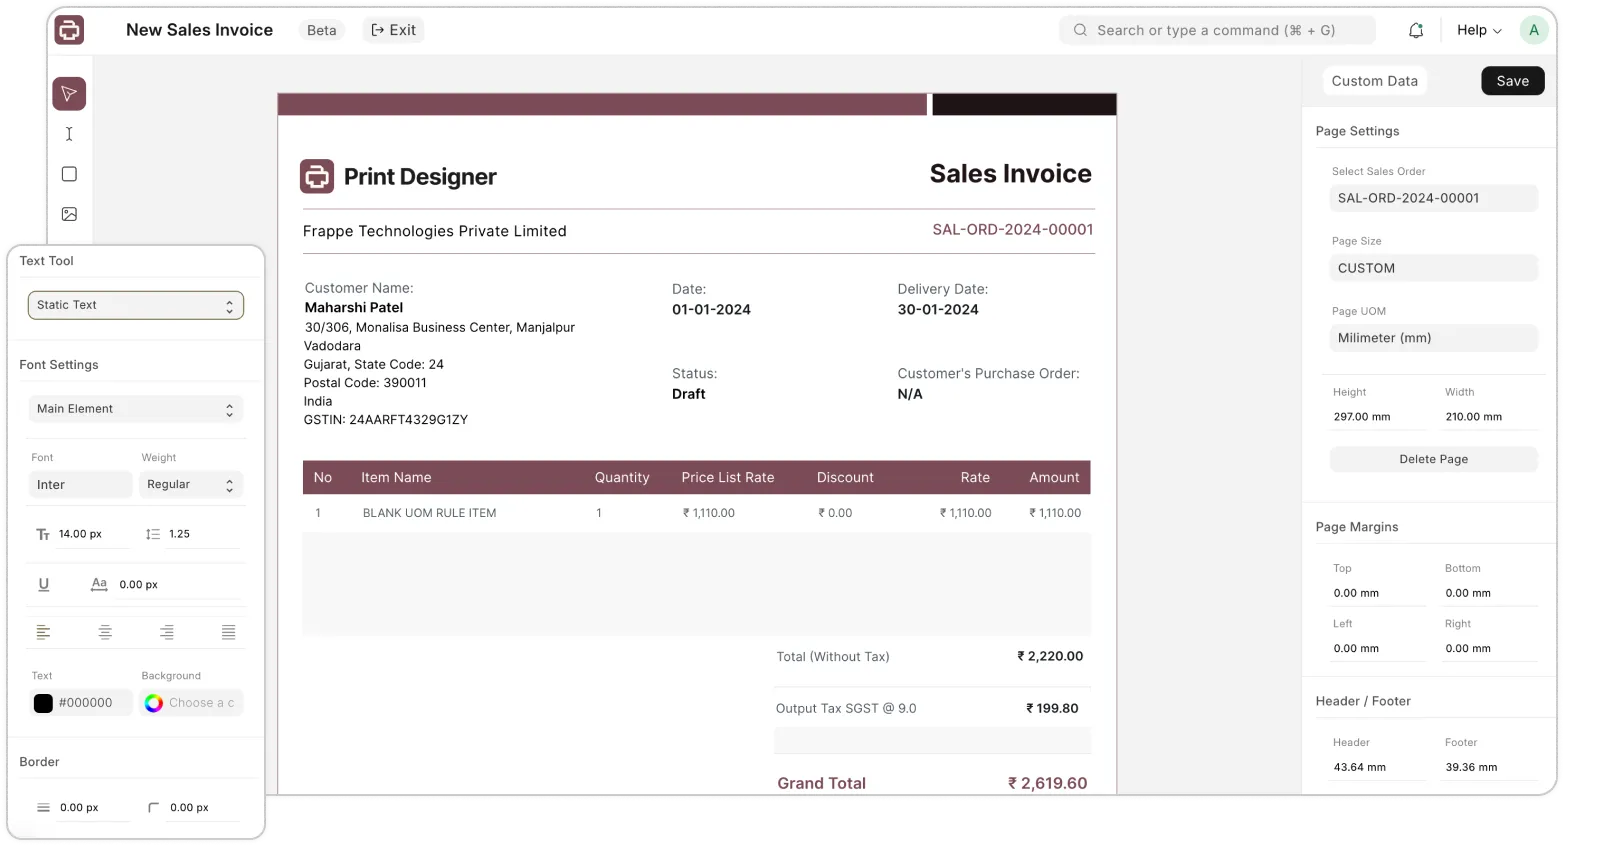Screen dimensions: 1606x846
Task: Click the search or command input field
Action: pyautogui.click(x=1216, y=30)
